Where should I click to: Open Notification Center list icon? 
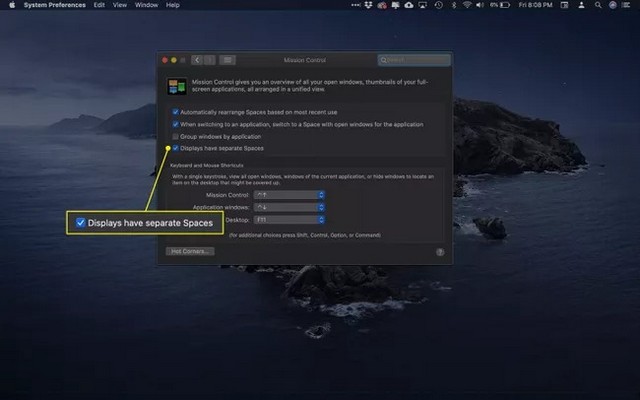626,5
